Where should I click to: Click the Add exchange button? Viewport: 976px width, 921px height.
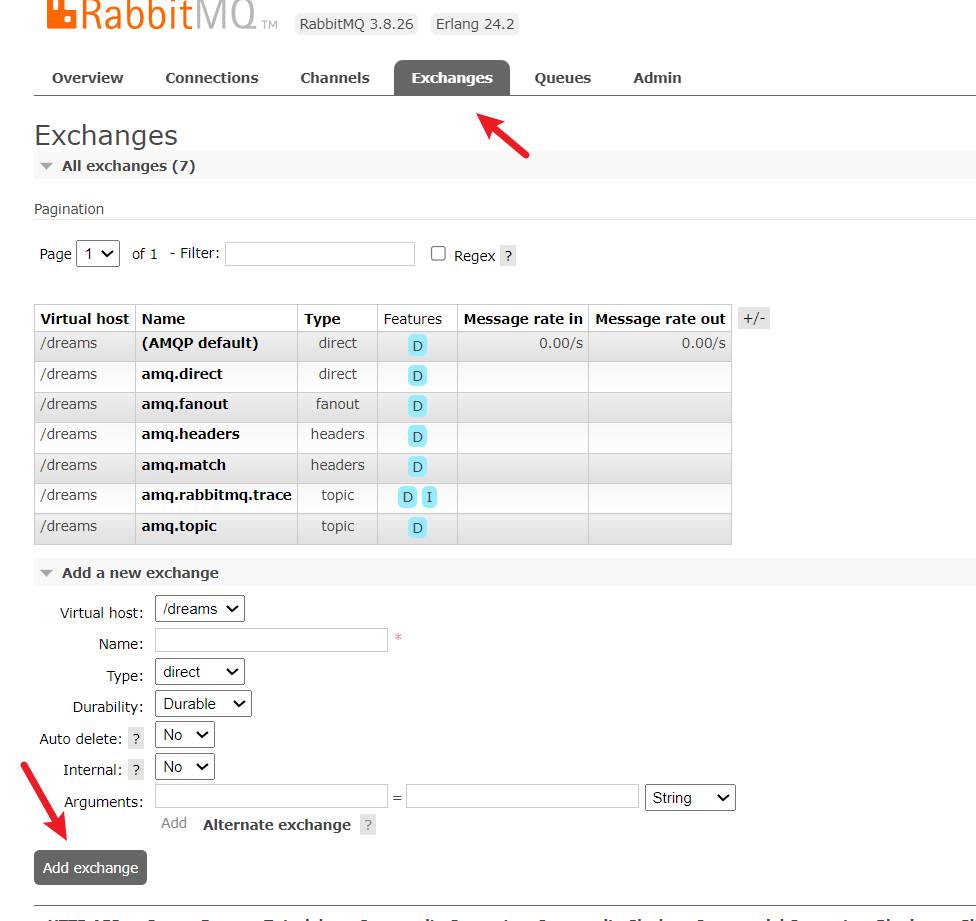pos(90,868)
